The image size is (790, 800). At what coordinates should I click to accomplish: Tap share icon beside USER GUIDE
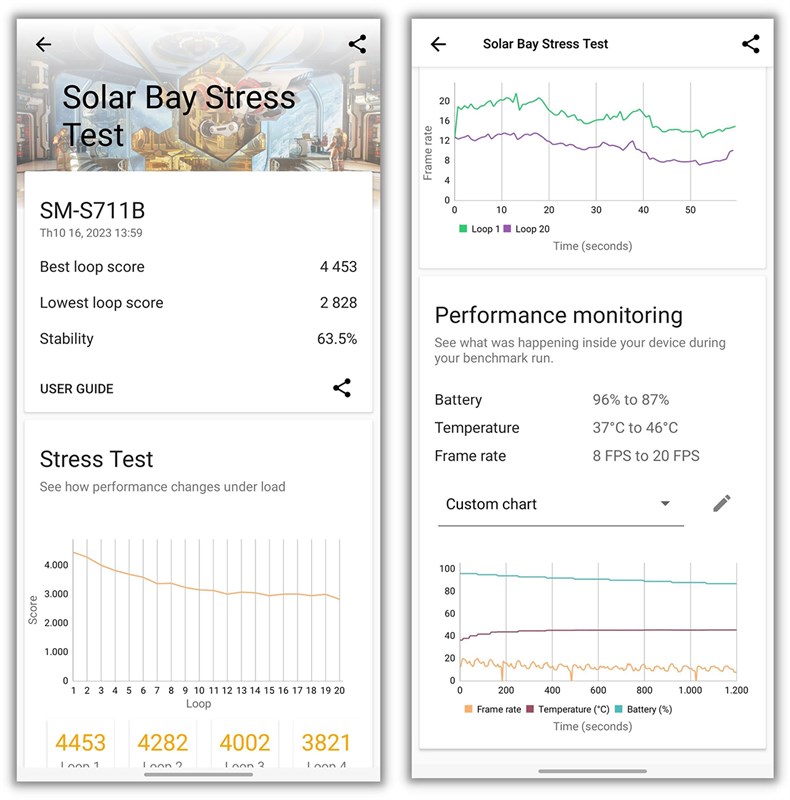click(x=342, y=388)
